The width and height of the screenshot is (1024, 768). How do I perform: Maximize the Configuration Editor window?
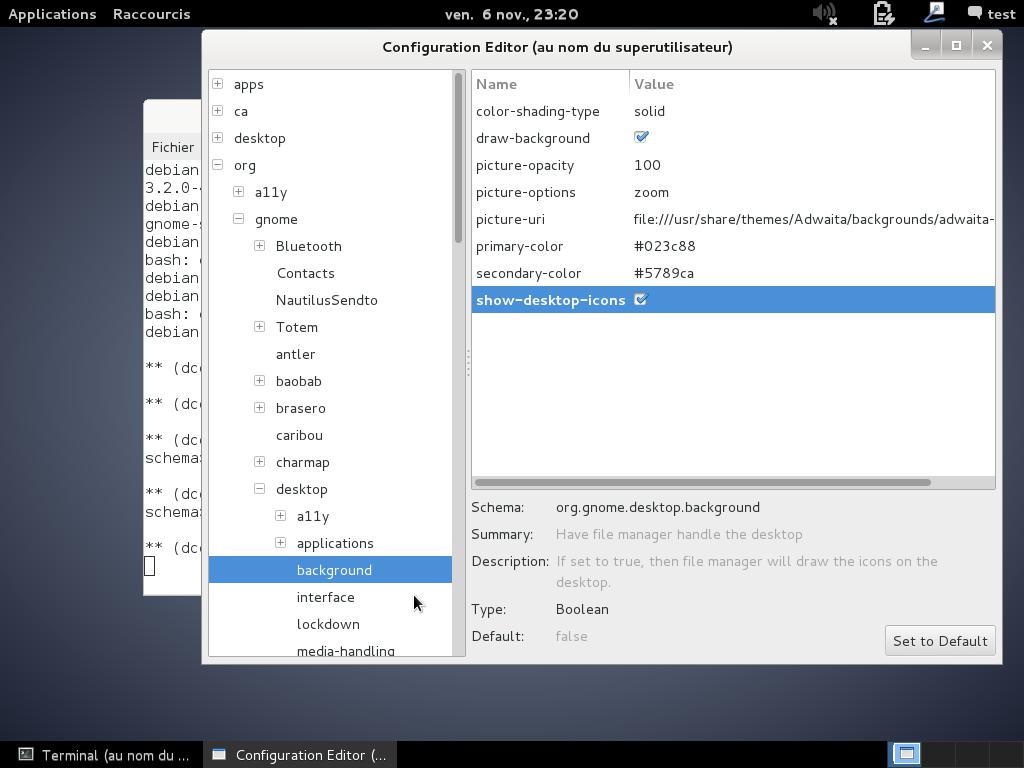(x=956, y=45)
